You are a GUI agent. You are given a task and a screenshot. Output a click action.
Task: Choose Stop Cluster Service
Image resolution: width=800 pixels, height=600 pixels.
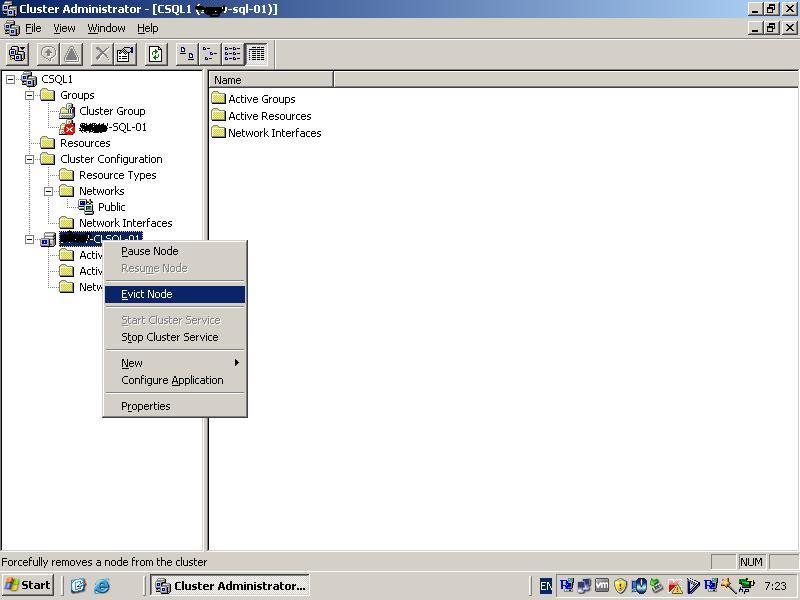click(175, 337)
